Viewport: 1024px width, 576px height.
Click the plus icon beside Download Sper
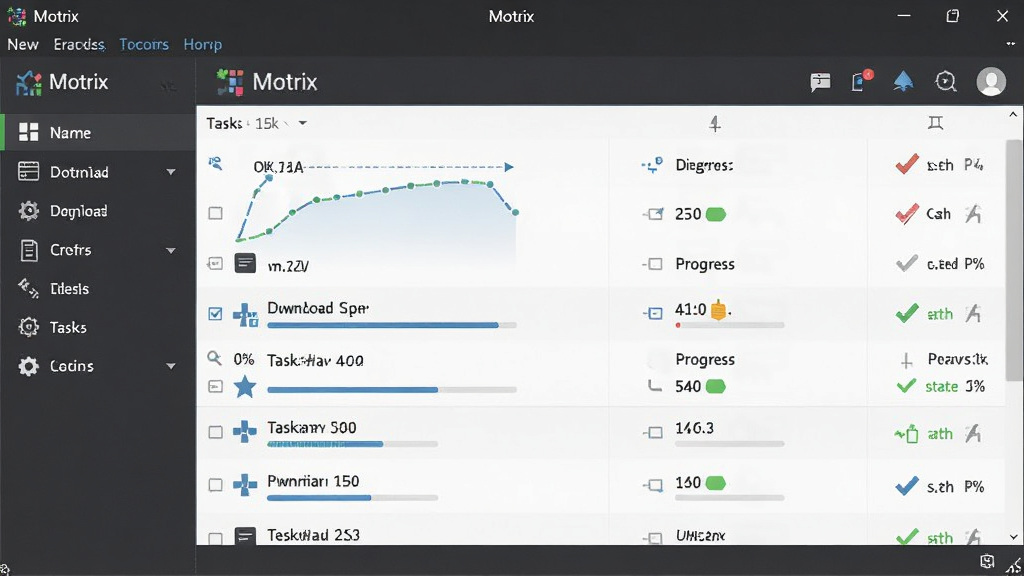point(246,315)
